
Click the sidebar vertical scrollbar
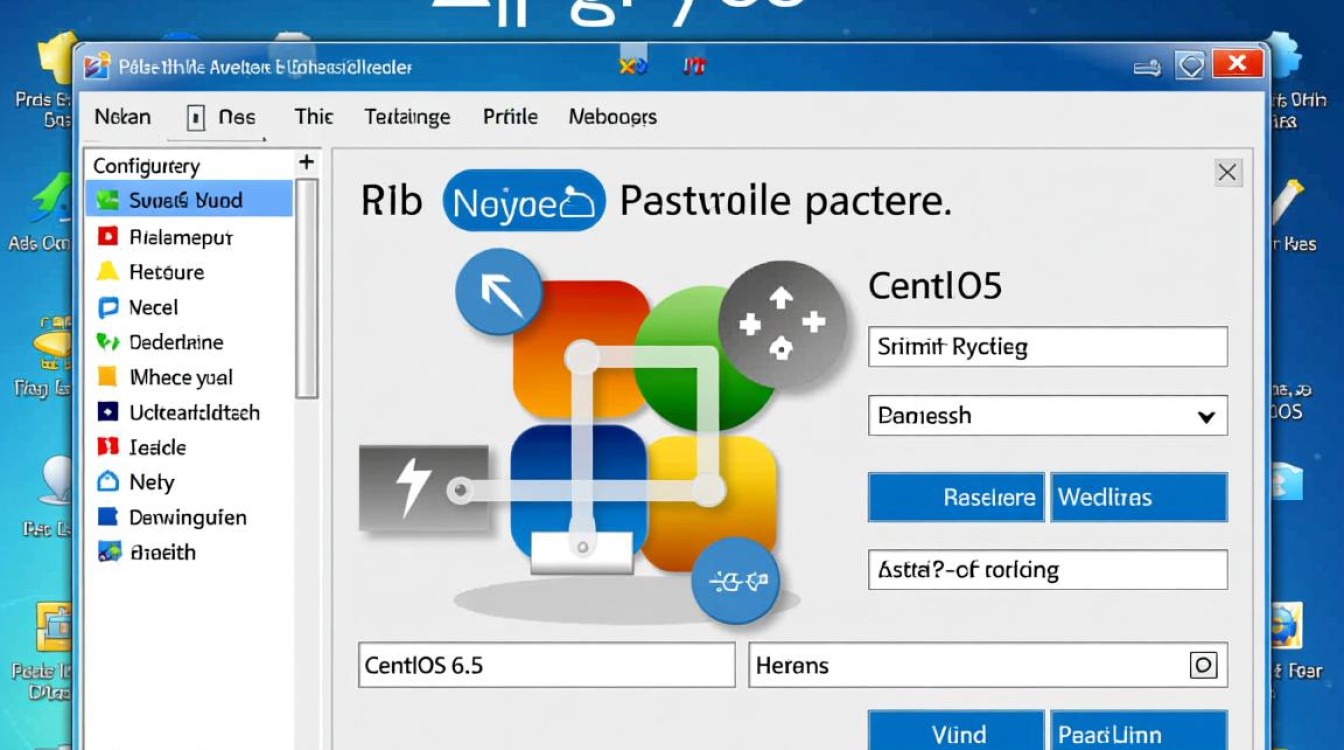click(307, 290)
